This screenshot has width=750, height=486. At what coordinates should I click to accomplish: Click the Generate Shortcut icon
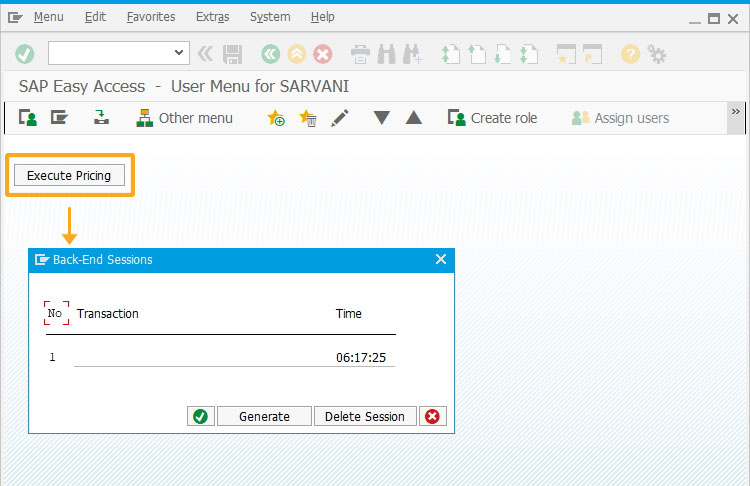592,54
